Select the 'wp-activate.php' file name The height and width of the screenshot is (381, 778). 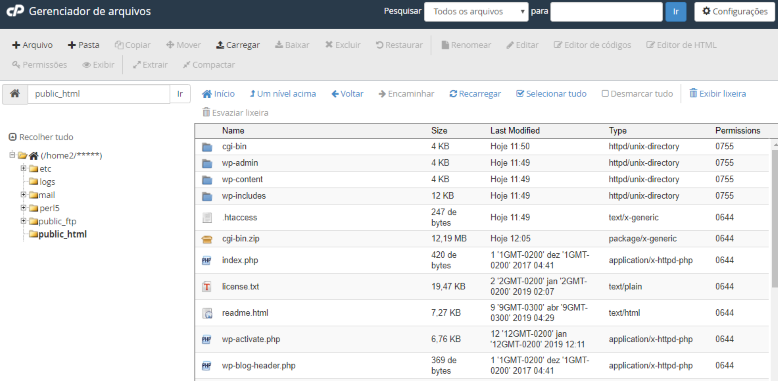(251, 339)
